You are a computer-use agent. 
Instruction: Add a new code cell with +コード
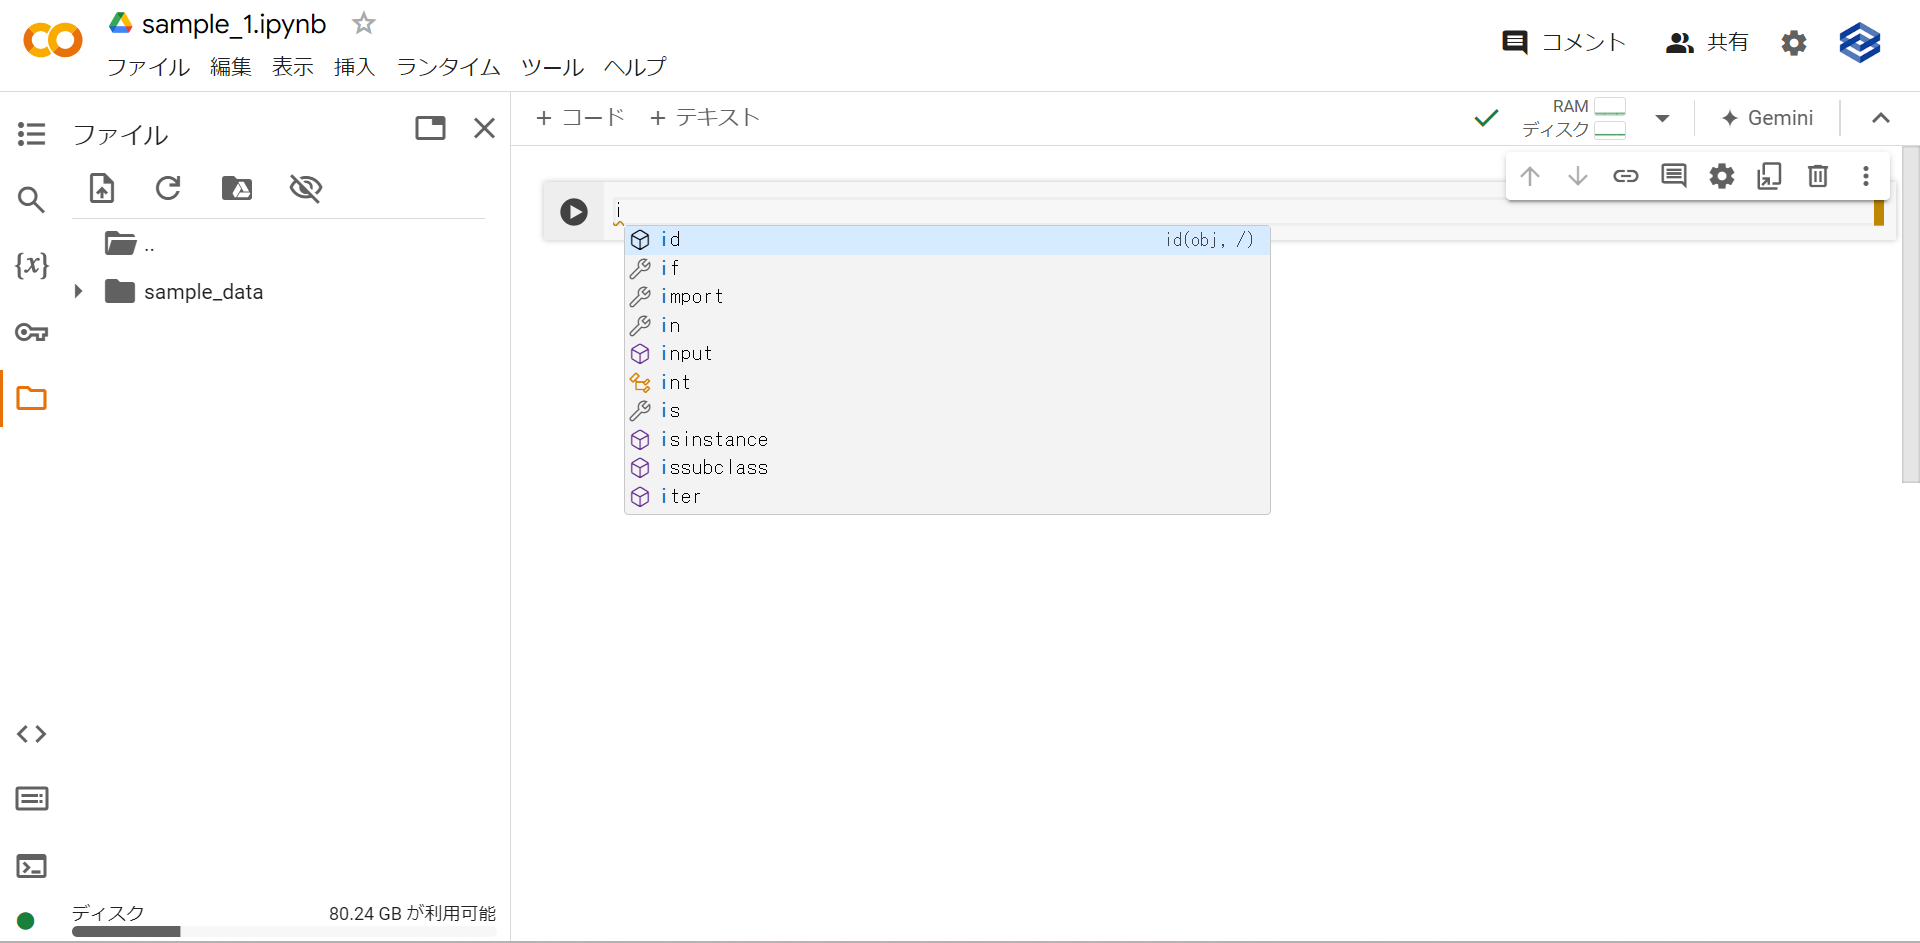coord(580,117)
